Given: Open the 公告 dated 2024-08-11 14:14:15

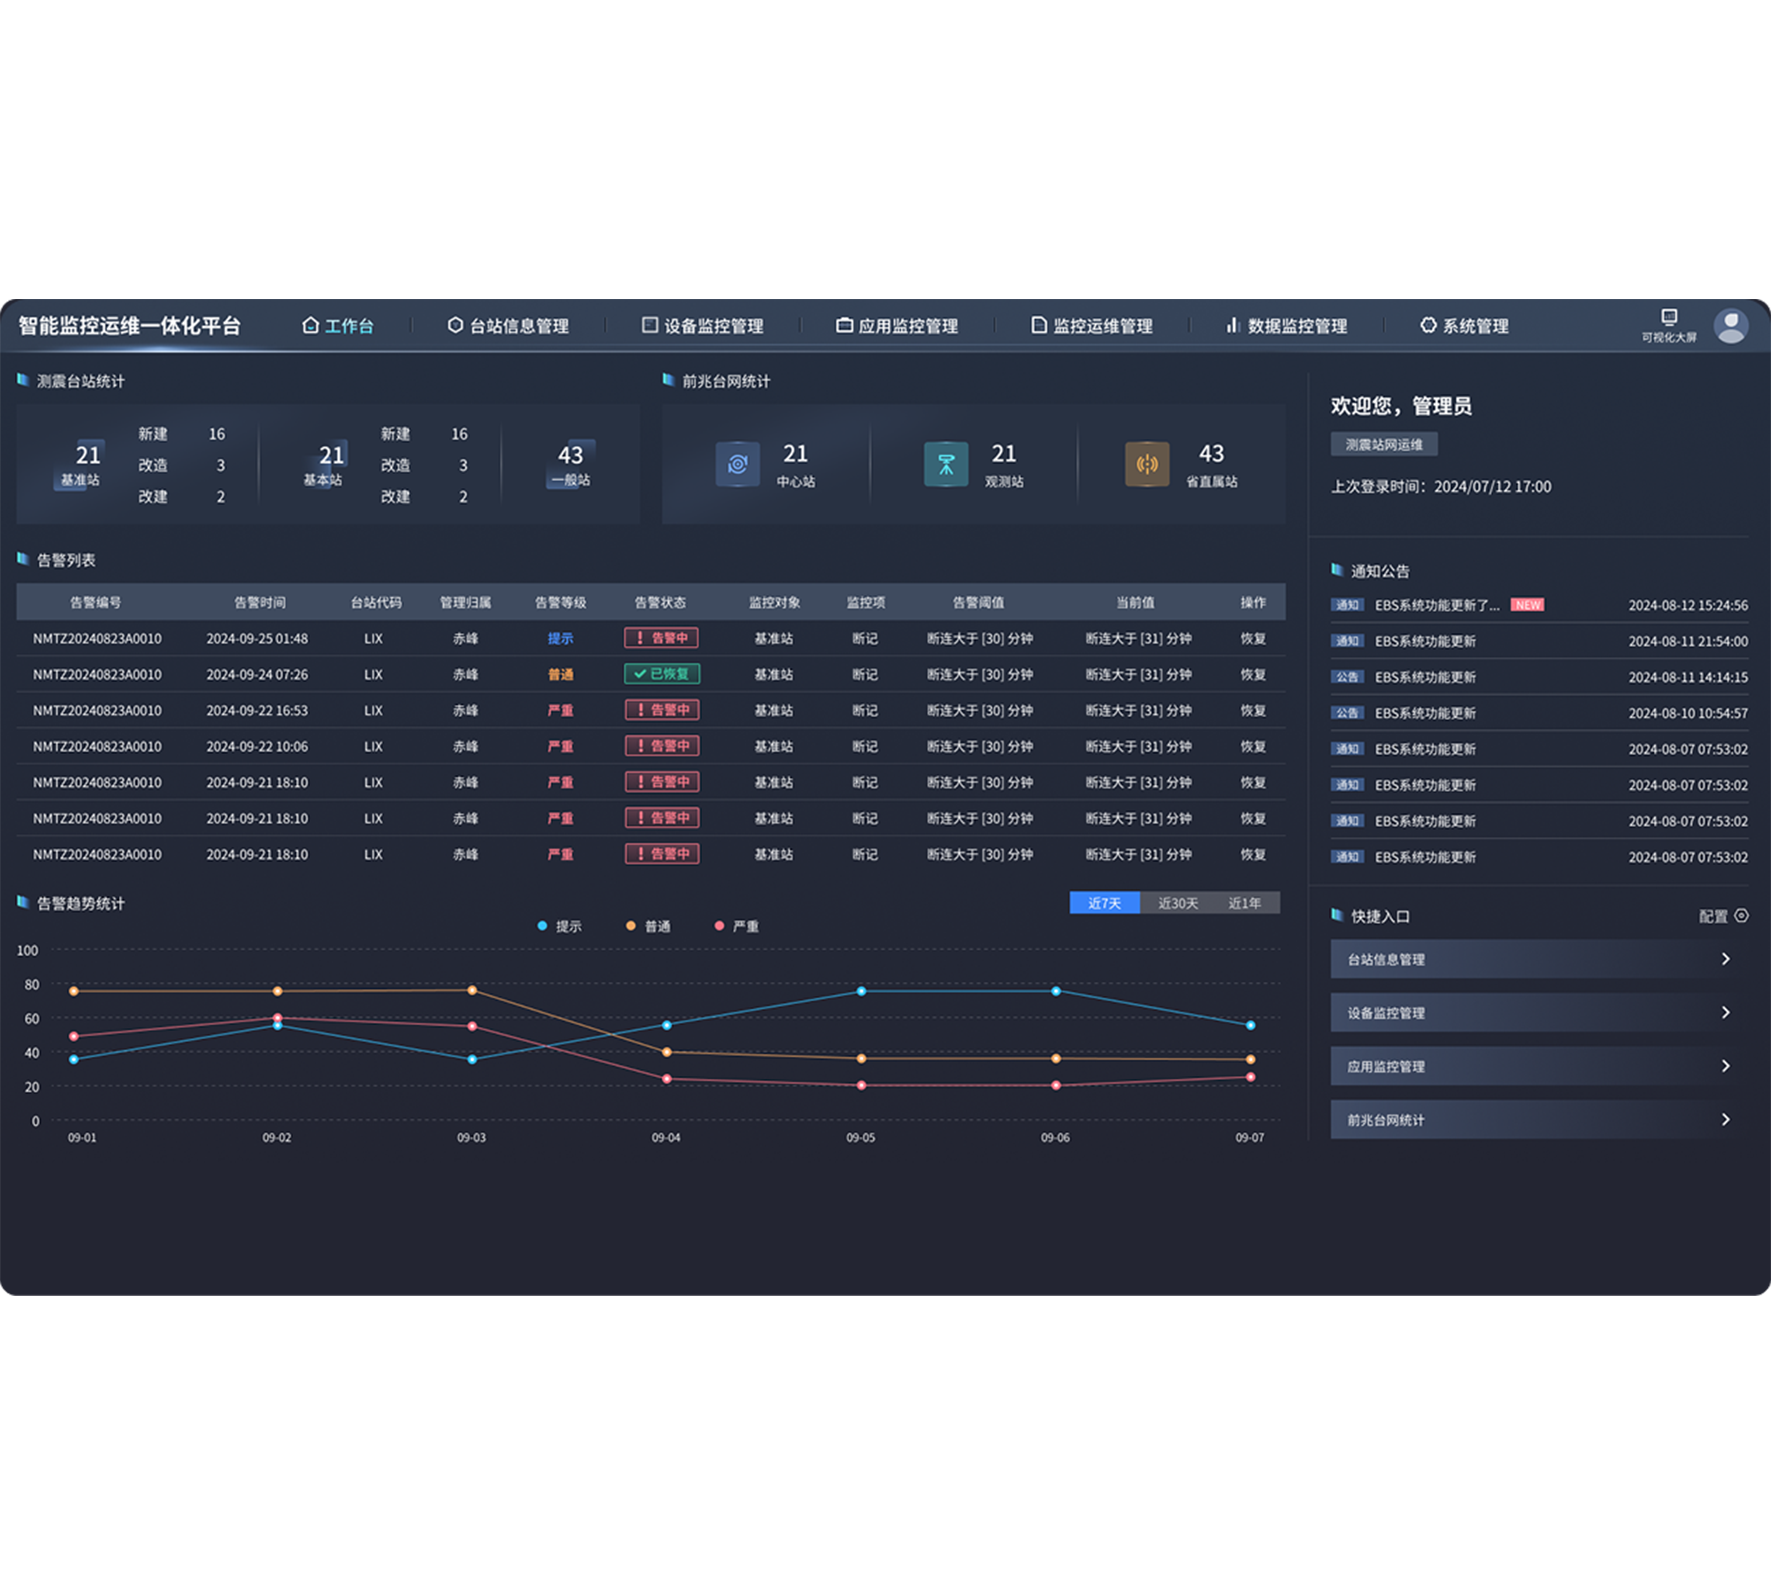Looking at the screenshot, I should point(1540,677).
